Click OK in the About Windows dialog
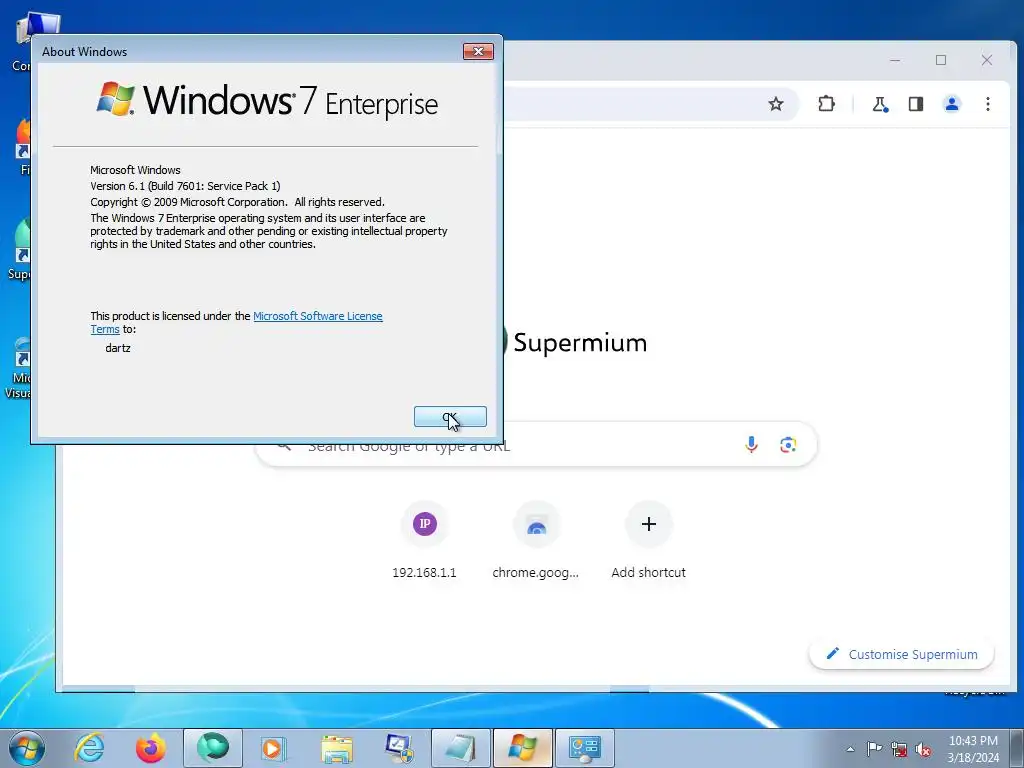 (450, 417)
